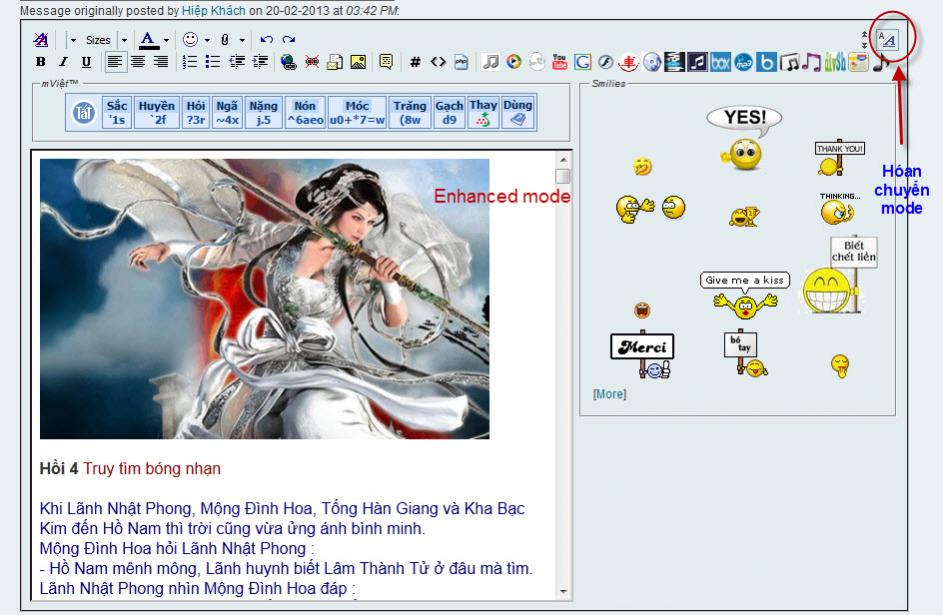Image resolution: width=943 pixels, height=615 pixels.
Task: Click the Undo arrow icon
Action: pos(266,40)
